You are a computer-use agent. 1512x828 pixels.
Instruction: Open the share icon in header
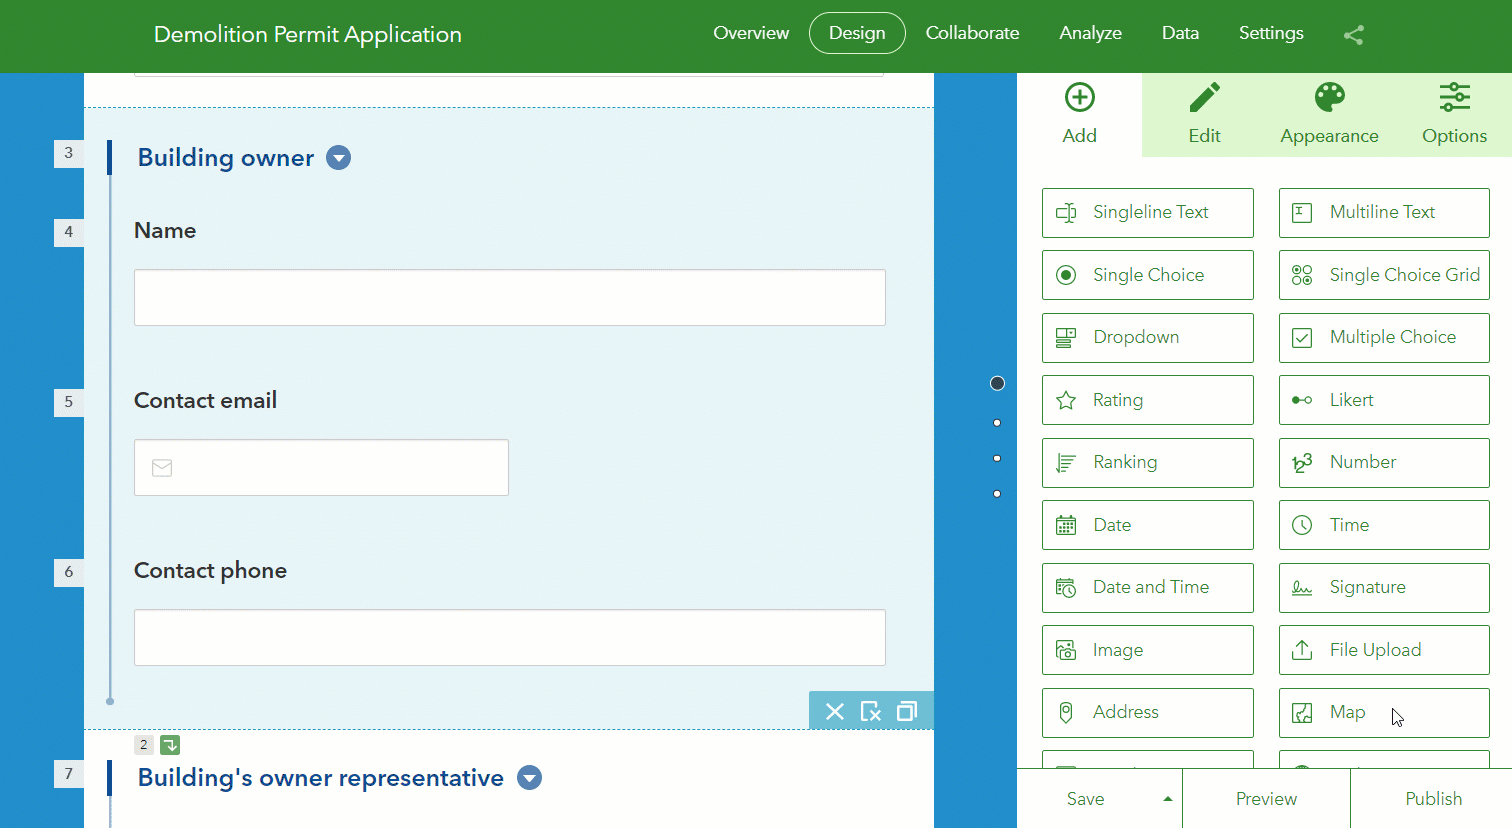[1353, 35]
